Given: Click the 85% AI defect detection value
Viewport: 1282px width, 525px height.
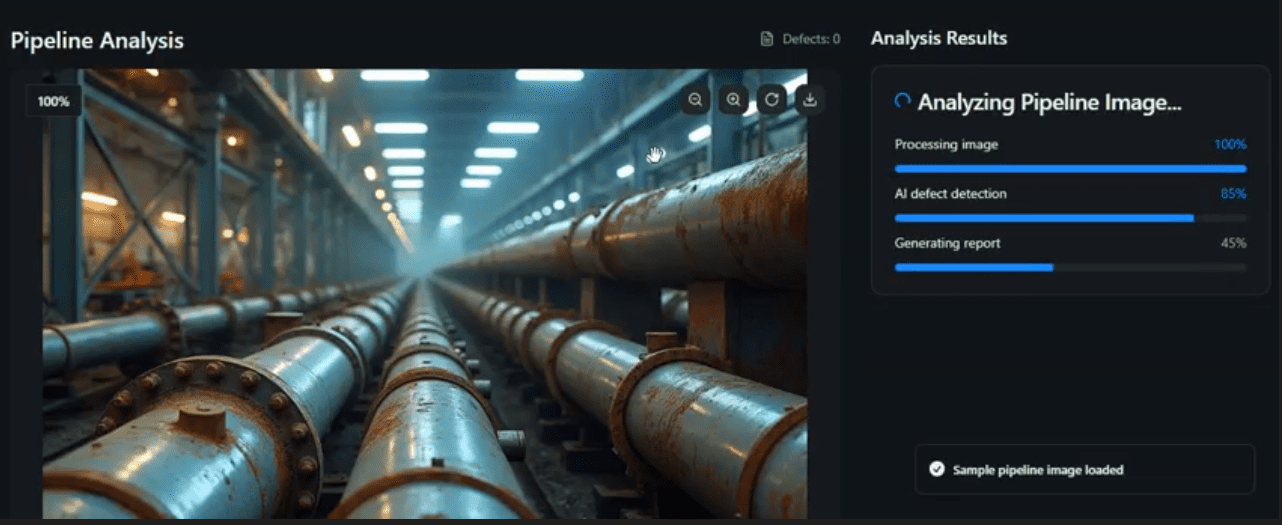Looking at the screenshot, I should [x=1233, y=194].
